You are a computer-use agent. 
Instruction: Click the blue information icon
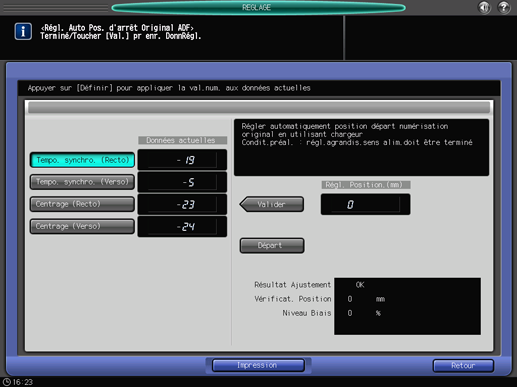23,32
